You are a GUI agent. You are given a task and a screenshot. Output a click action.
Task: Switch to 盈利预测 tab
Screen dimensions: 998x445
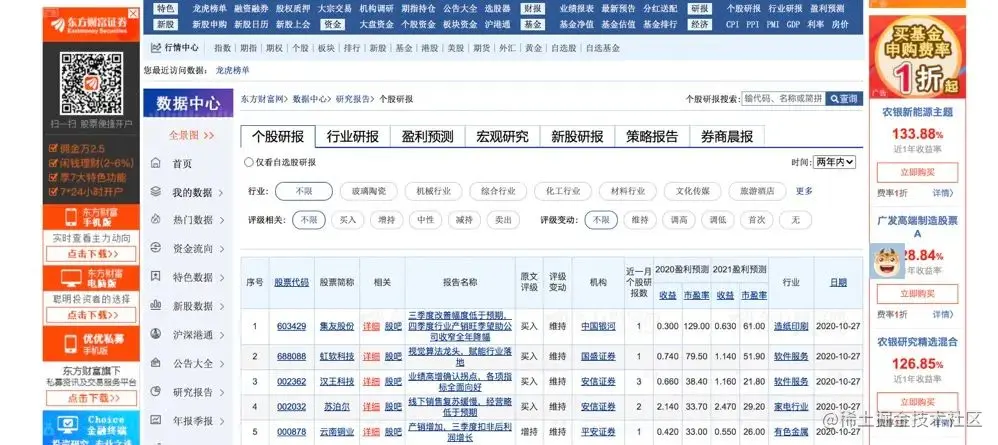tap(428, 136)
